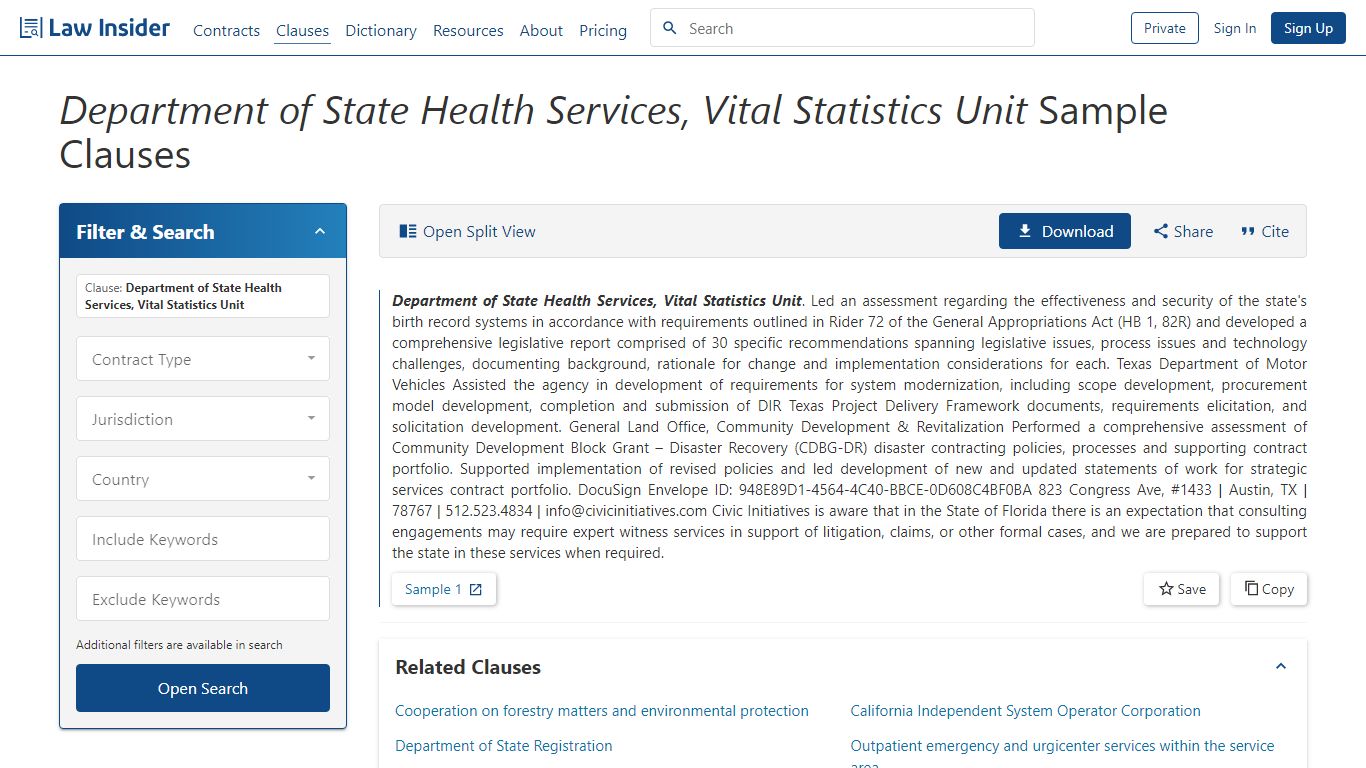Click the page title heading
Image resolution: width=1366 pixels, height=768 pixels.
[613, 132]
